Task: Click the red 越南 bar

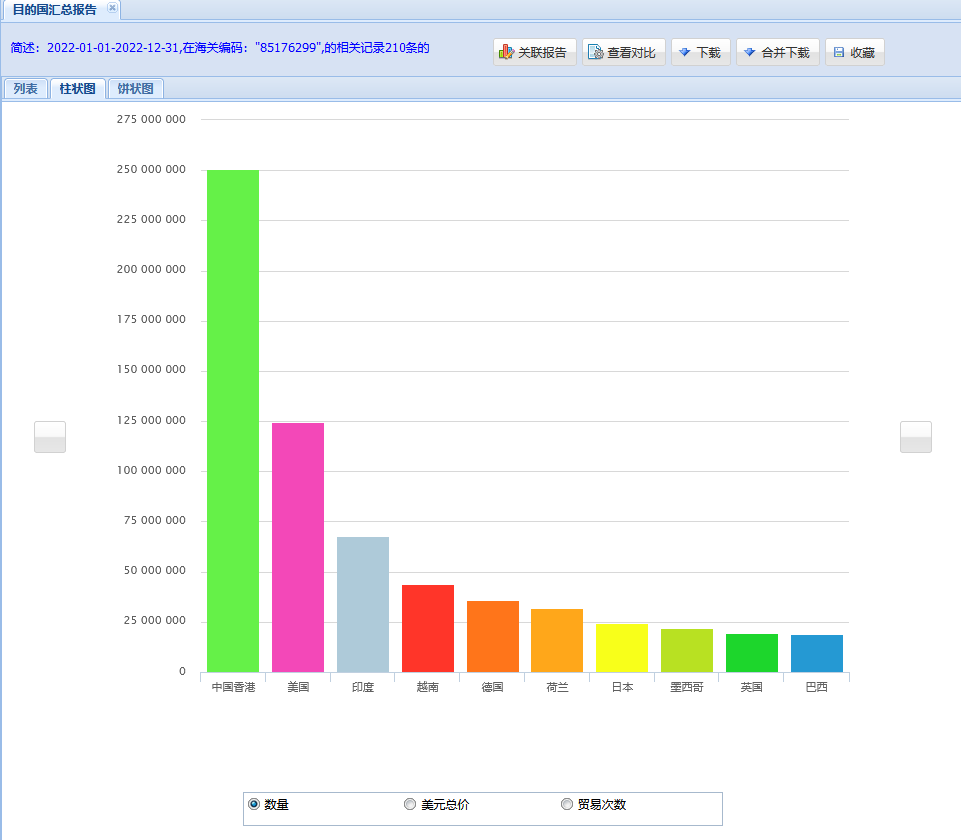Action: click(x=428, y=628)
